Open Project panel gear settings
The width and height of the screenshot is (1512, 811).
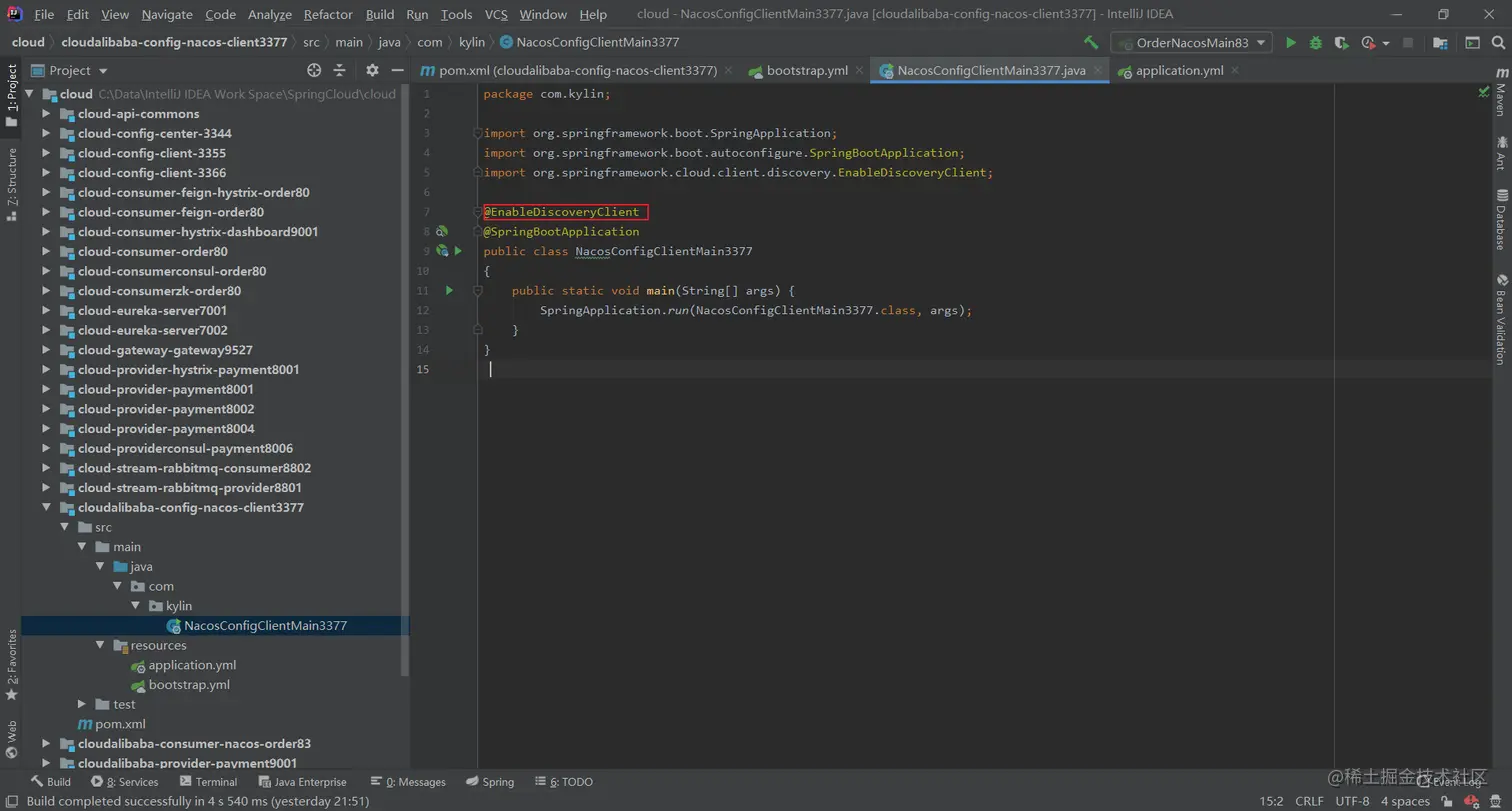(x=372, y=70)
